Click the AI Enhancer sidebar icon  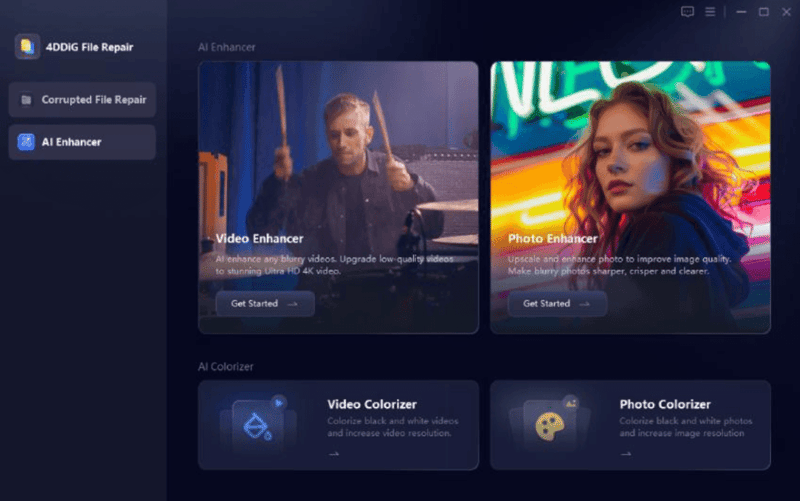coord(26,142)
